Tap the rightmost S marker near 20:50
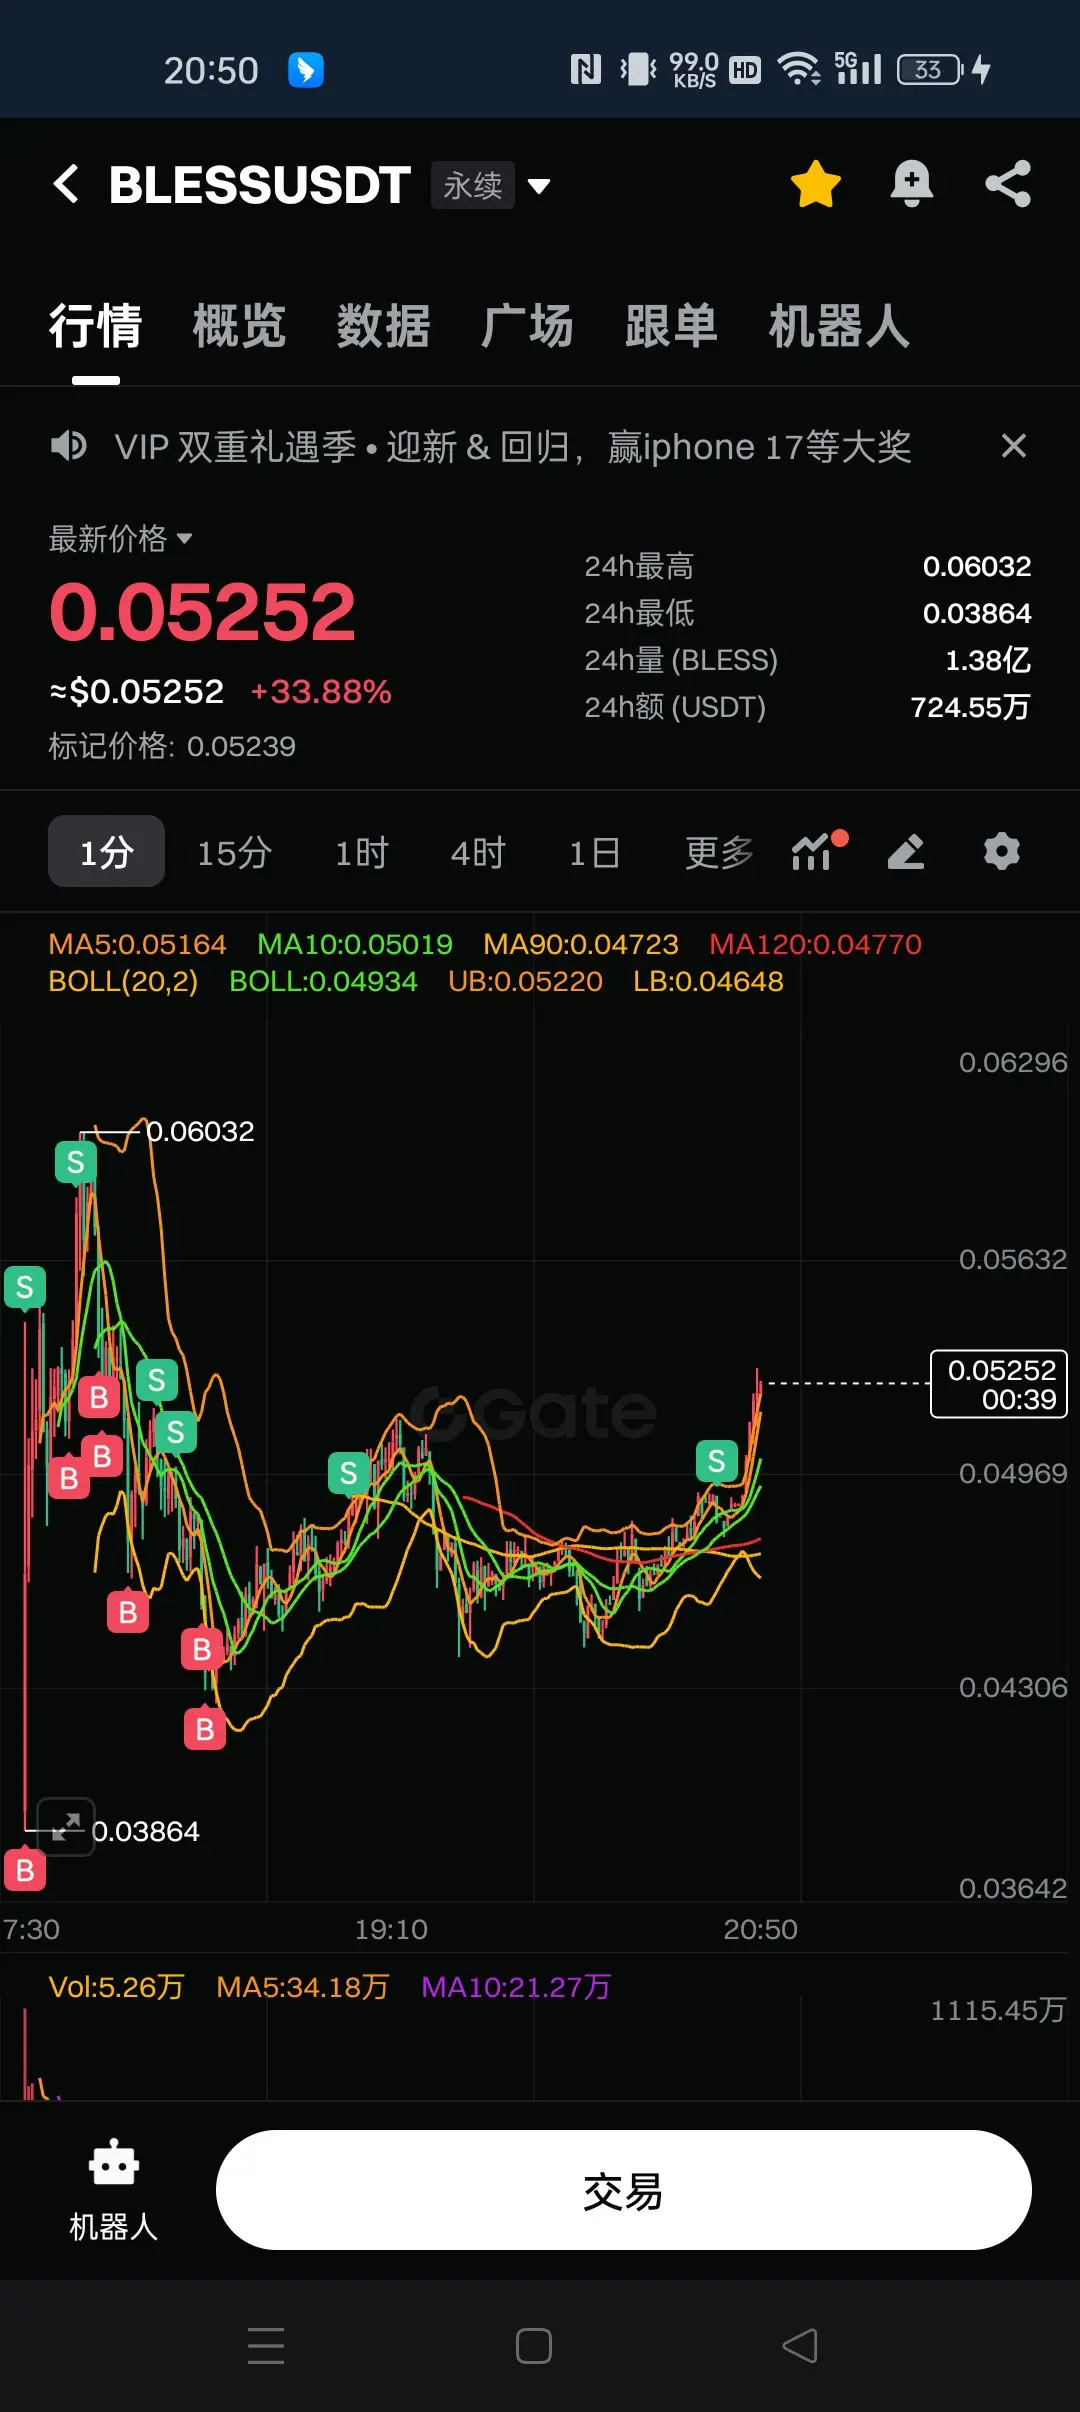1080x2412 pixels. pos(717,1461)
